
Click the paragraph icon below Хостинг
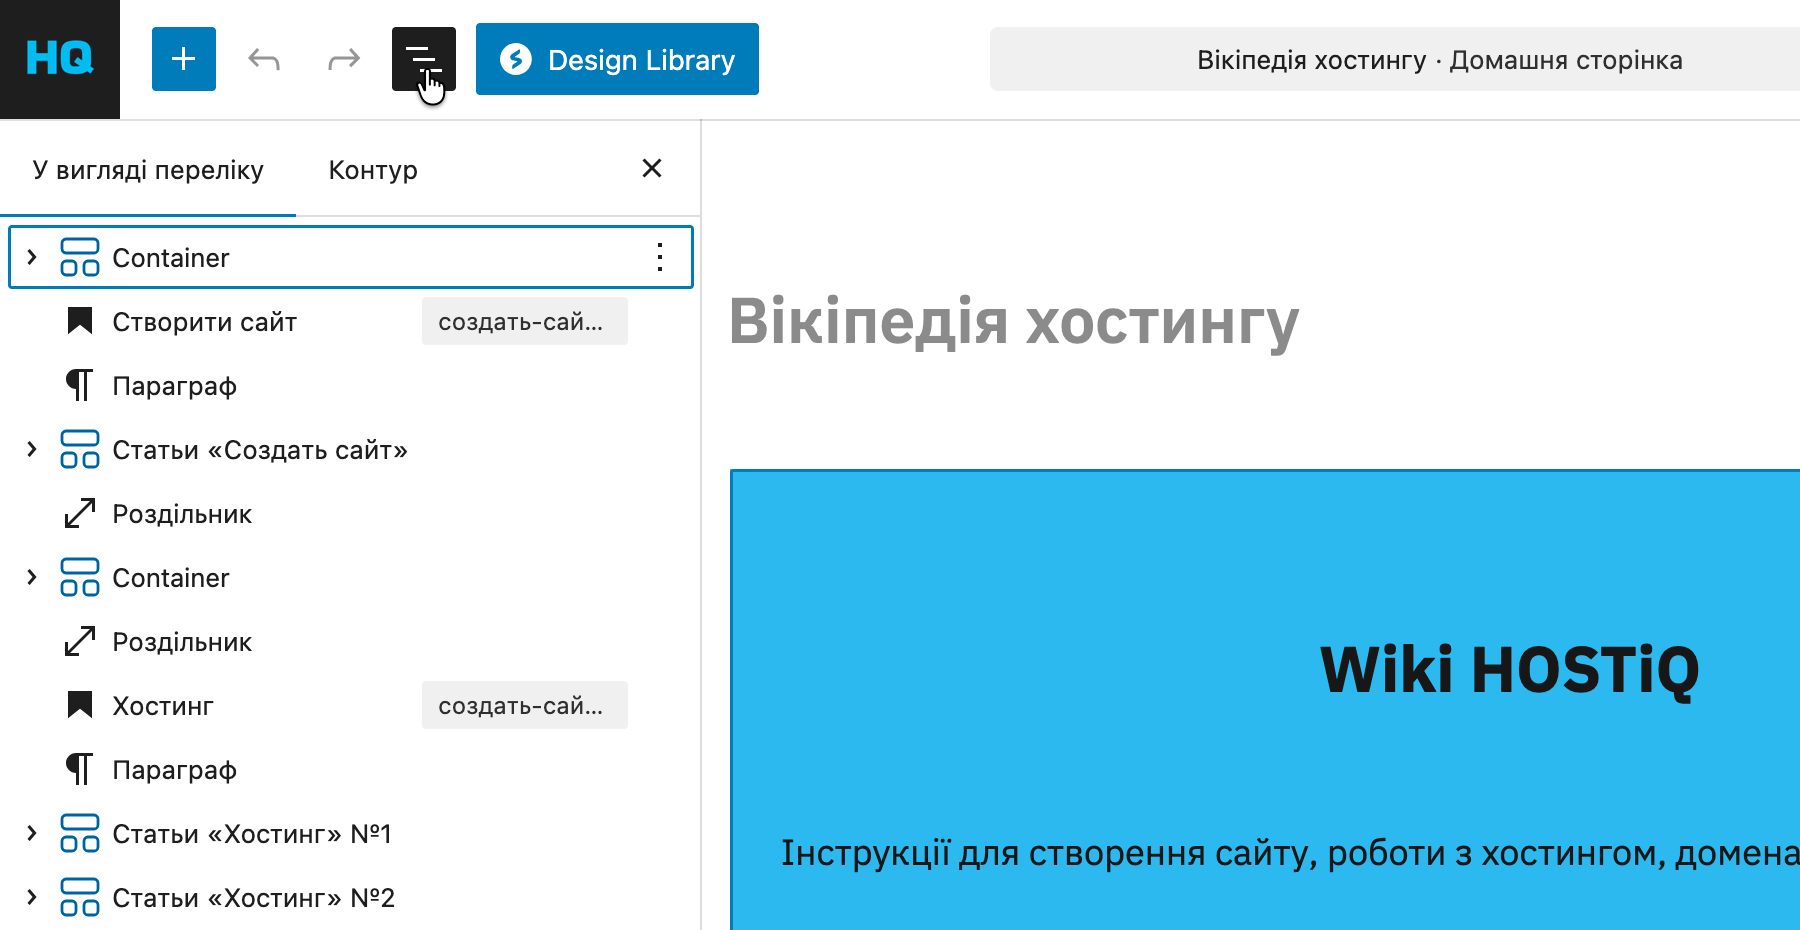click(80, 769)
